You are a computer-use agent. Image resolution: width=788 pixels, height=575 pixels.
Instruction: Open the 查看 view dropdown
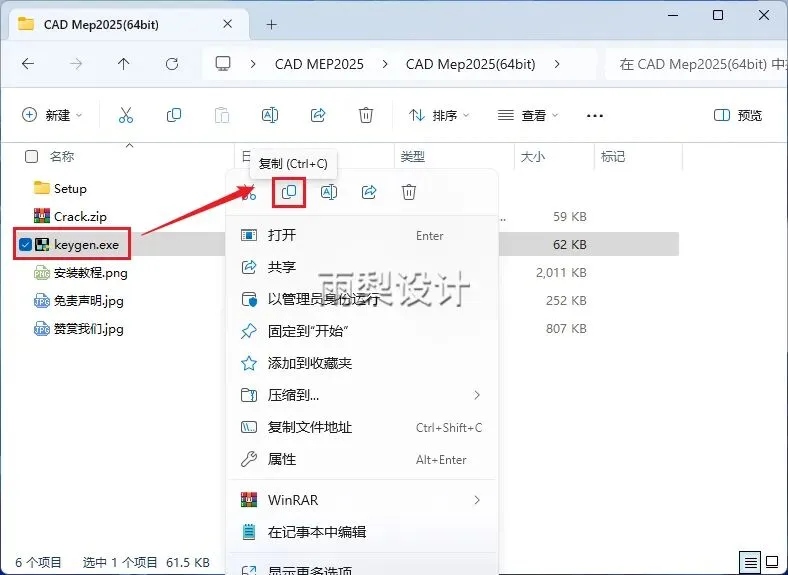[528, 116]
